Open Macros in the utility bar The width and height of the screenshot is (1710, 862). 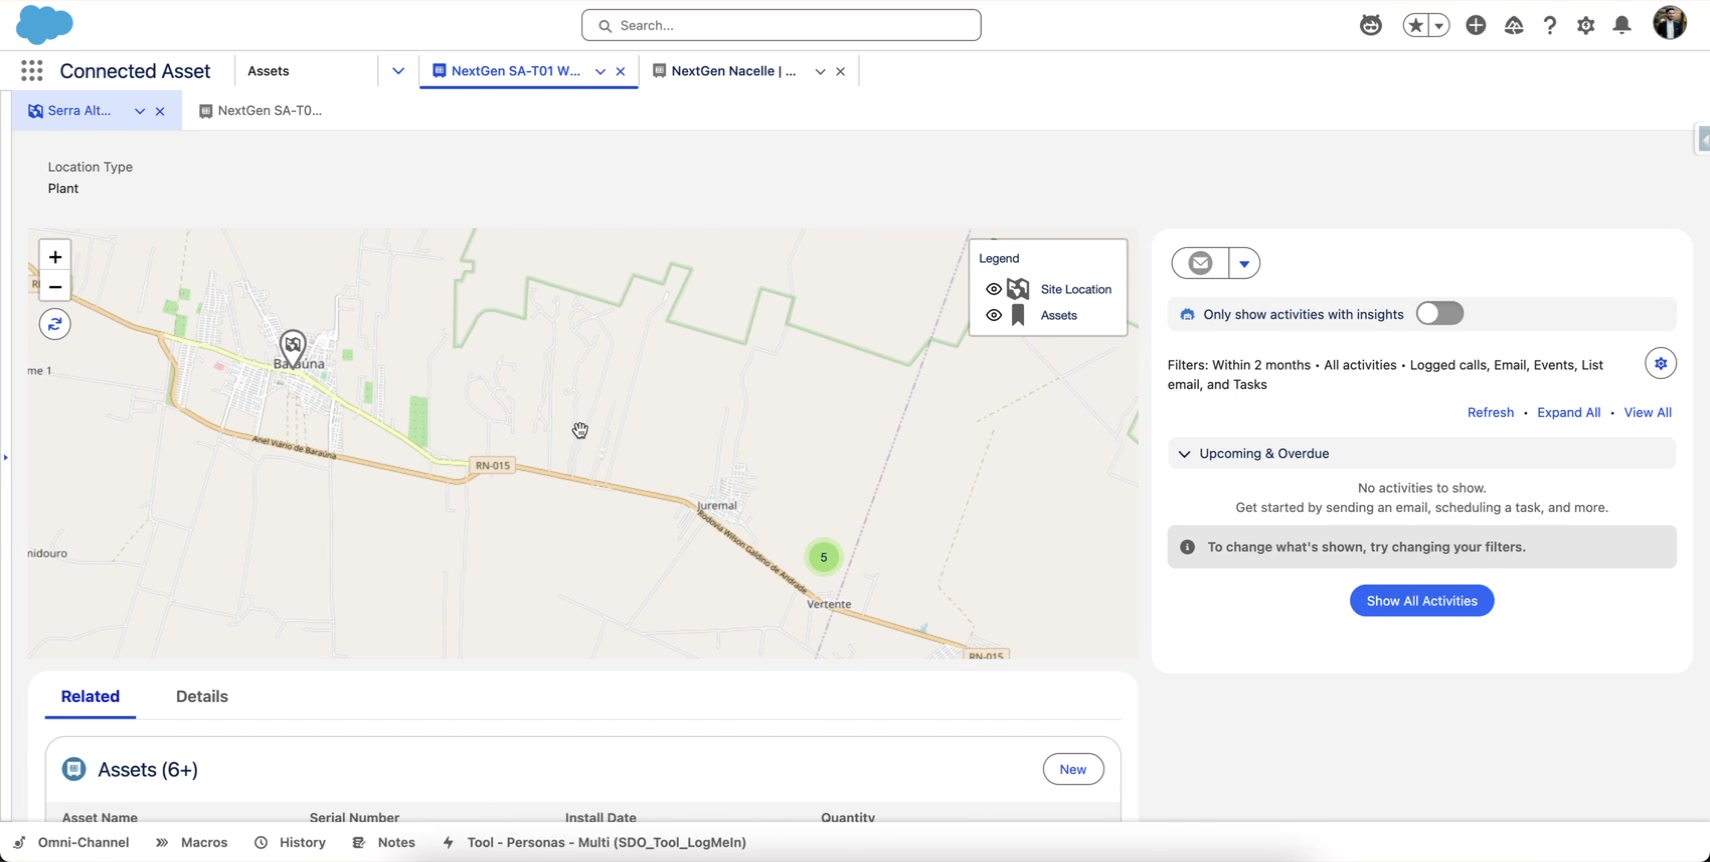192,842
